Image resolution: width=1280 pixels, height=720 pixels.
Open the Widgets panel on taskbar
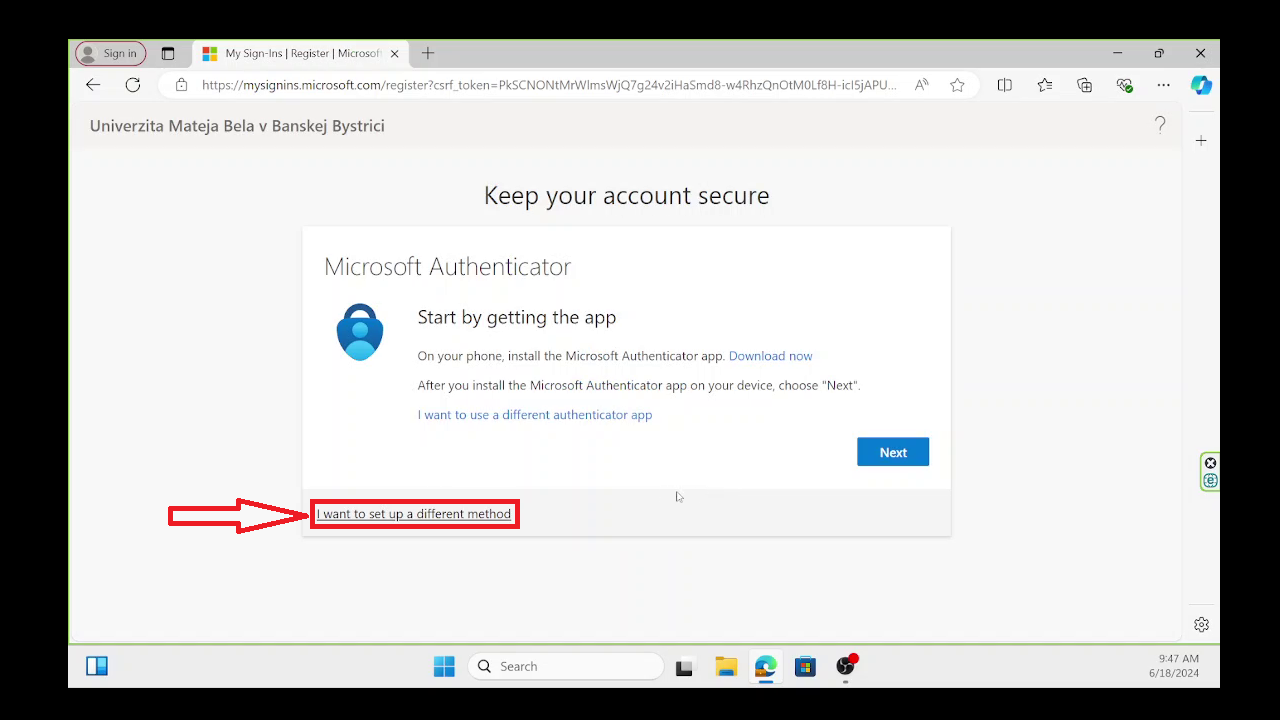[97, 666]
